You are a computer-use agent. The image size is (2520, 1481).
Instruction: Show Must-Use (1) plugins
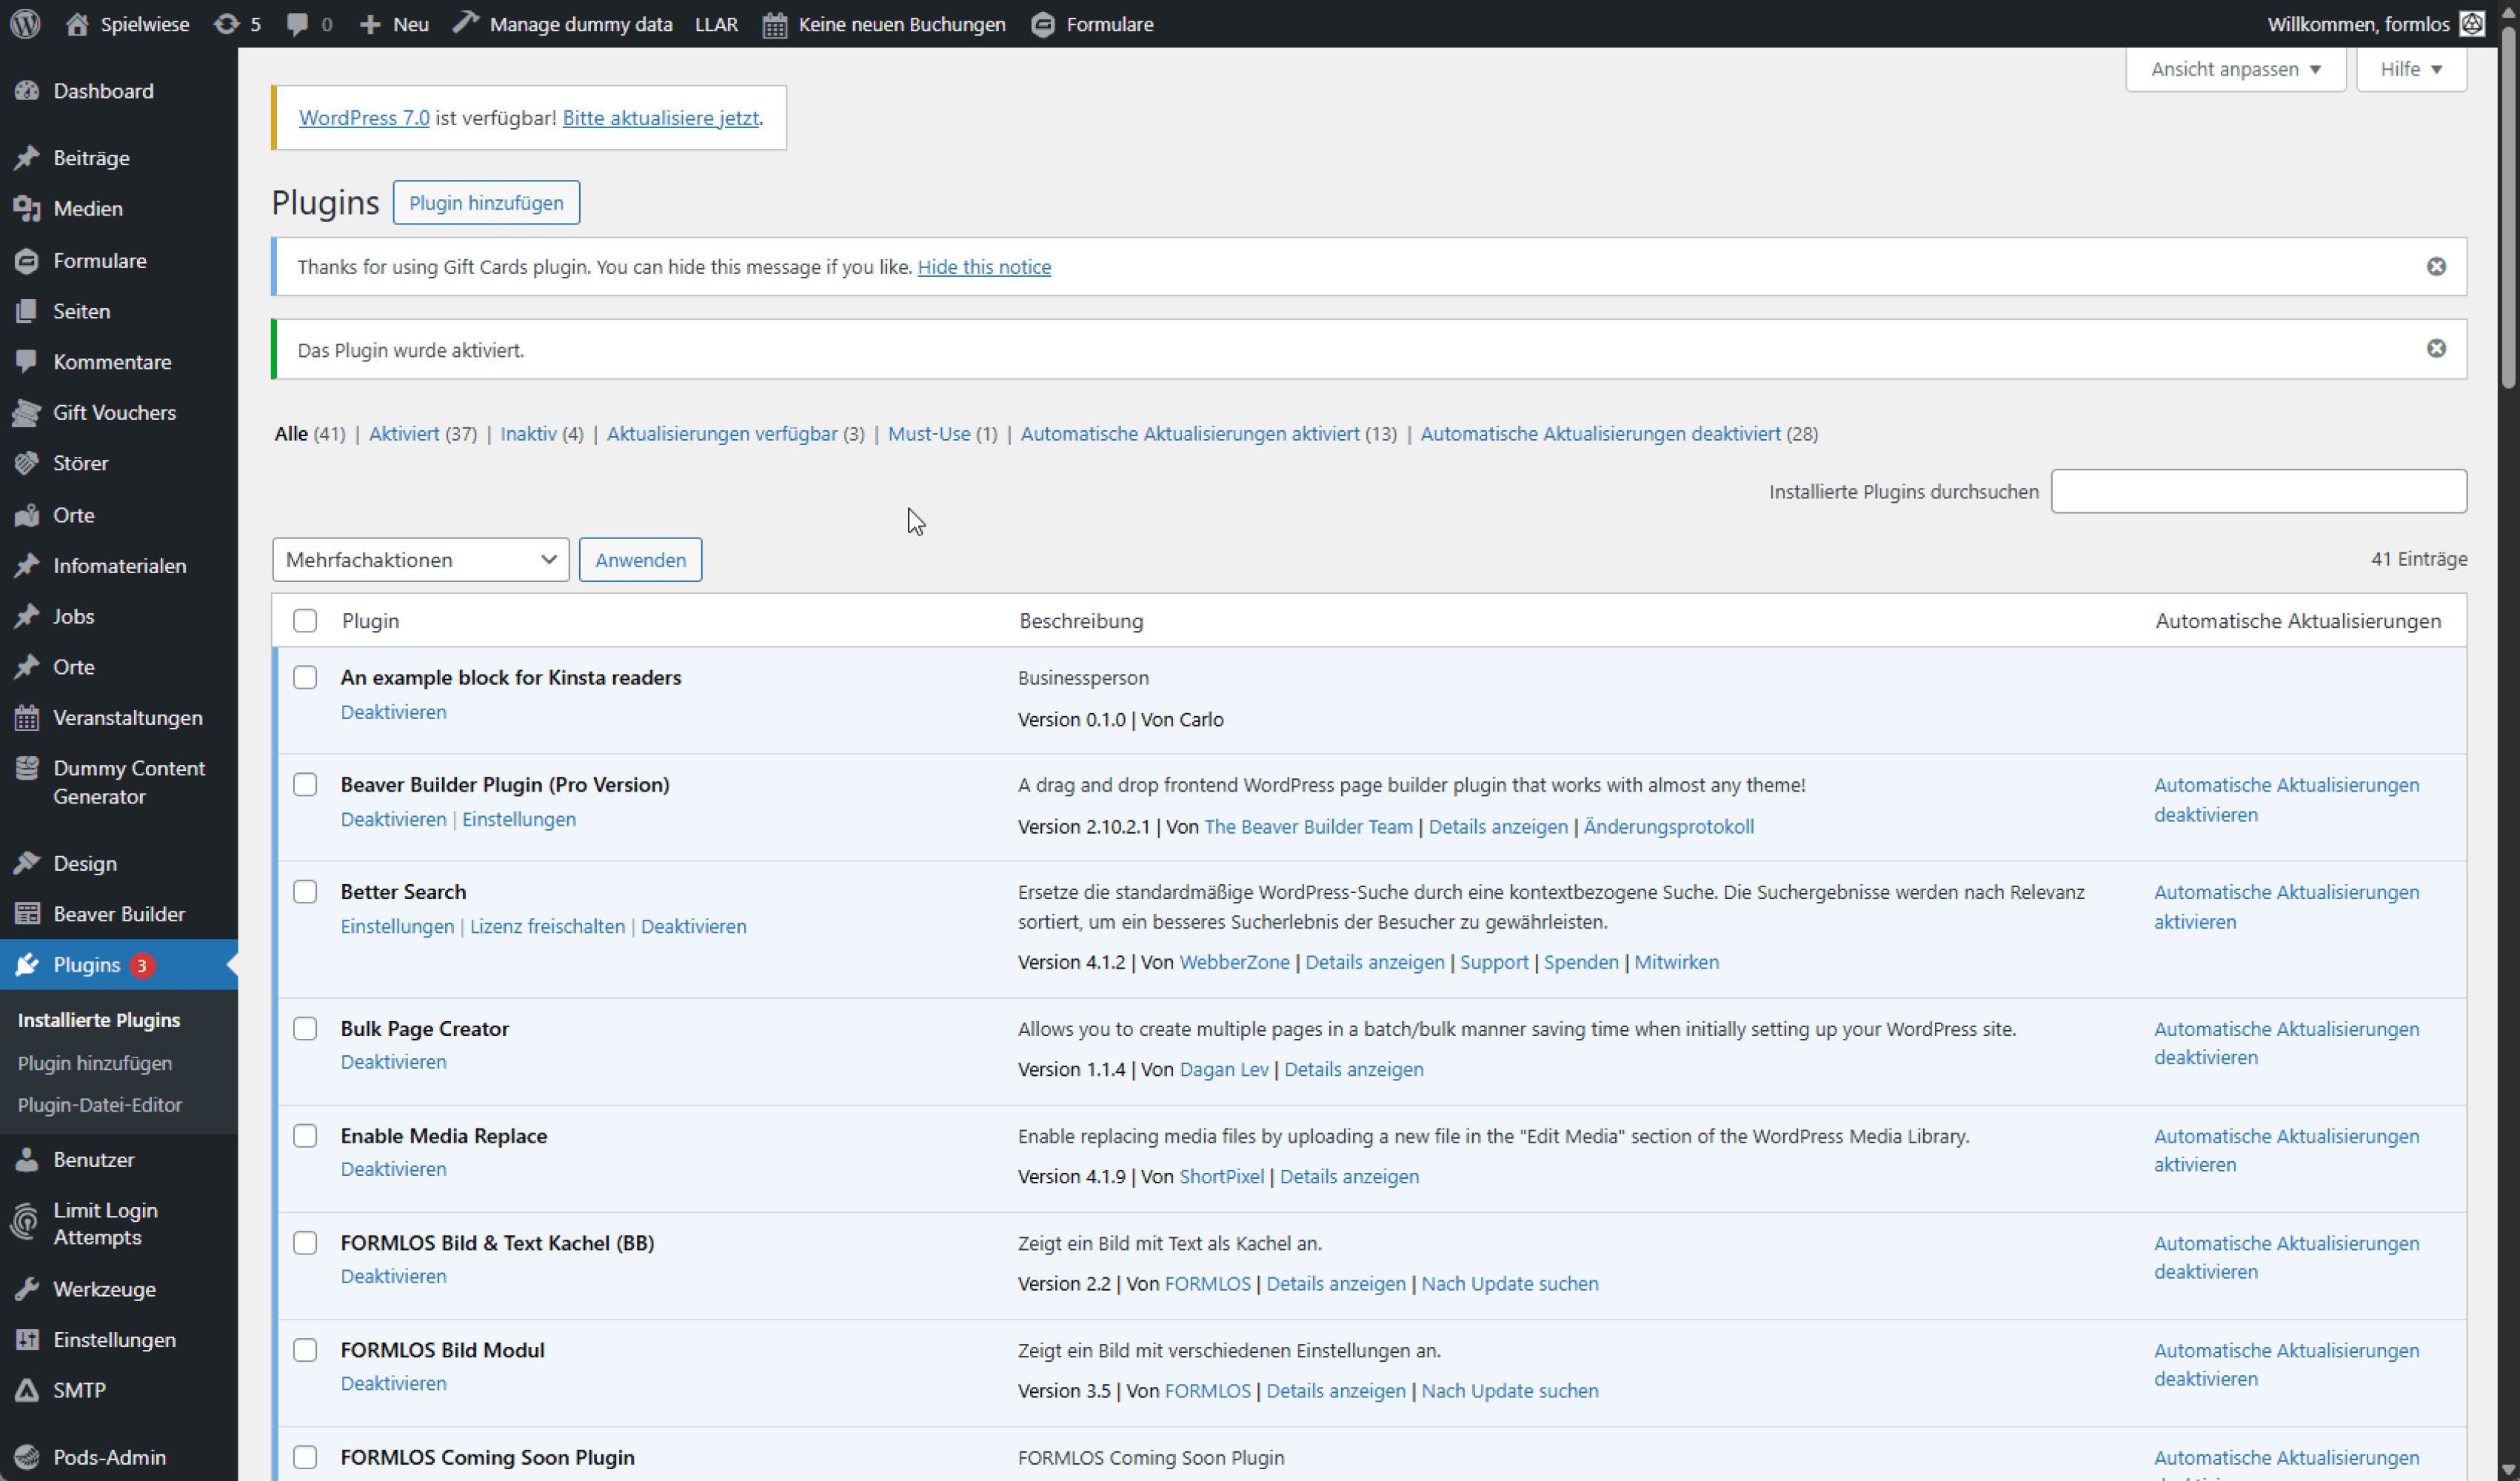[942, 434]
